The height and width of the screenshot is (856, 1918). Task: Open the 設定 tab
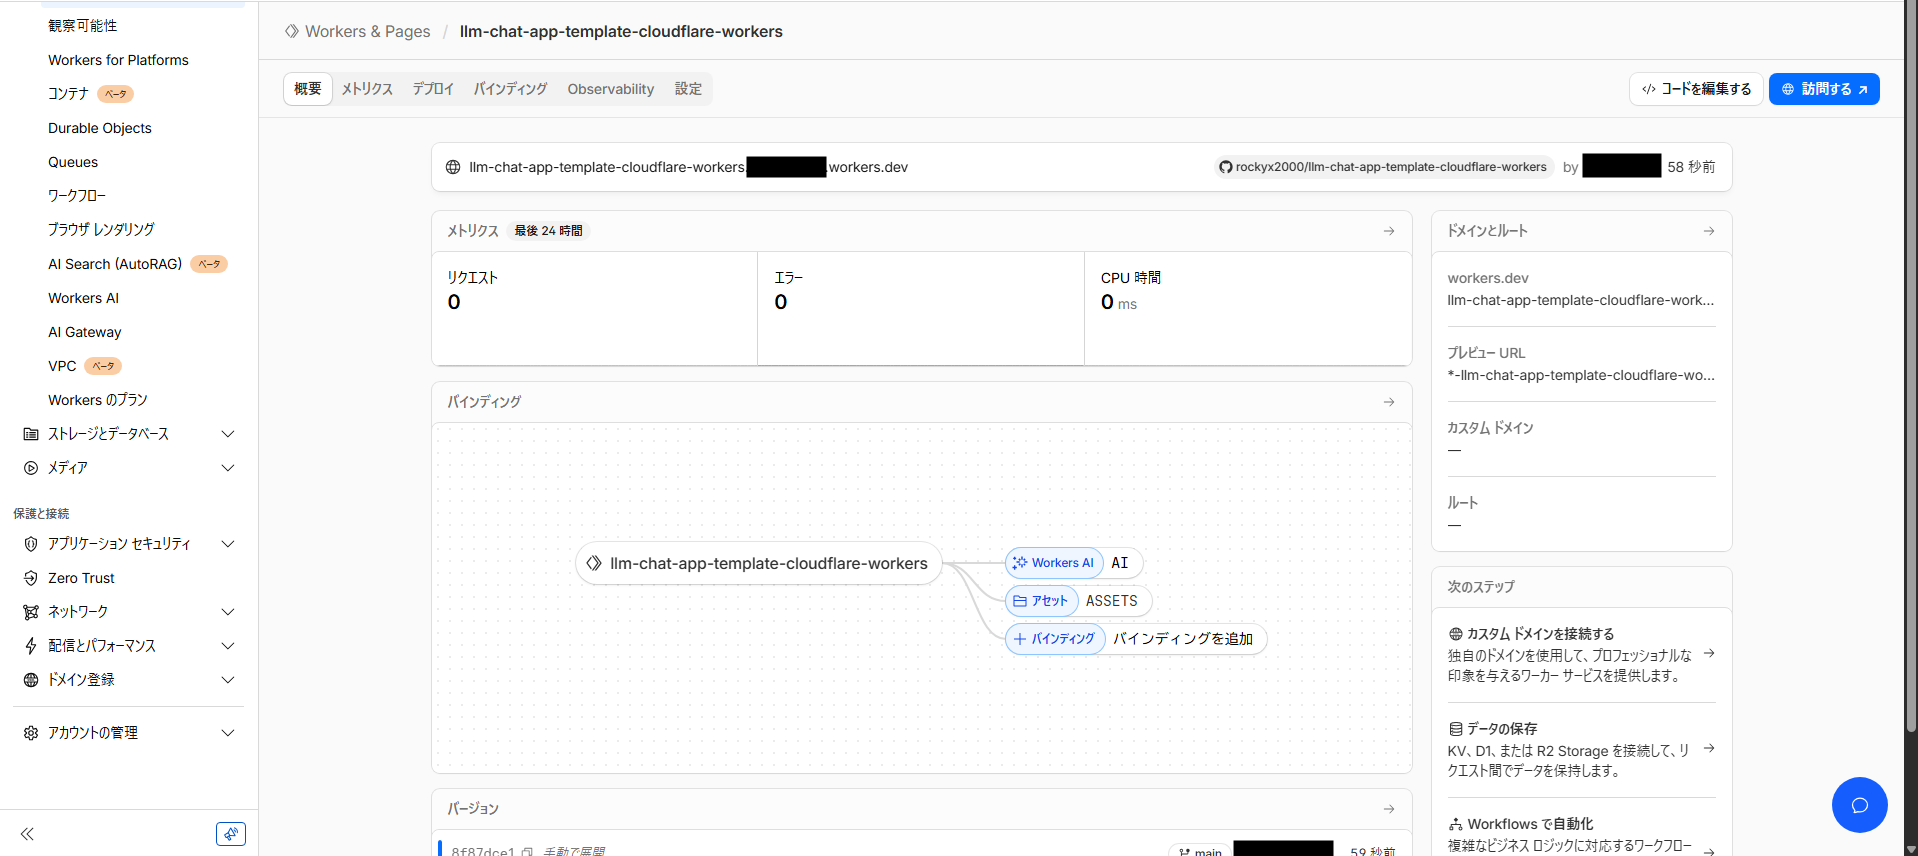[x=688, y=89]
